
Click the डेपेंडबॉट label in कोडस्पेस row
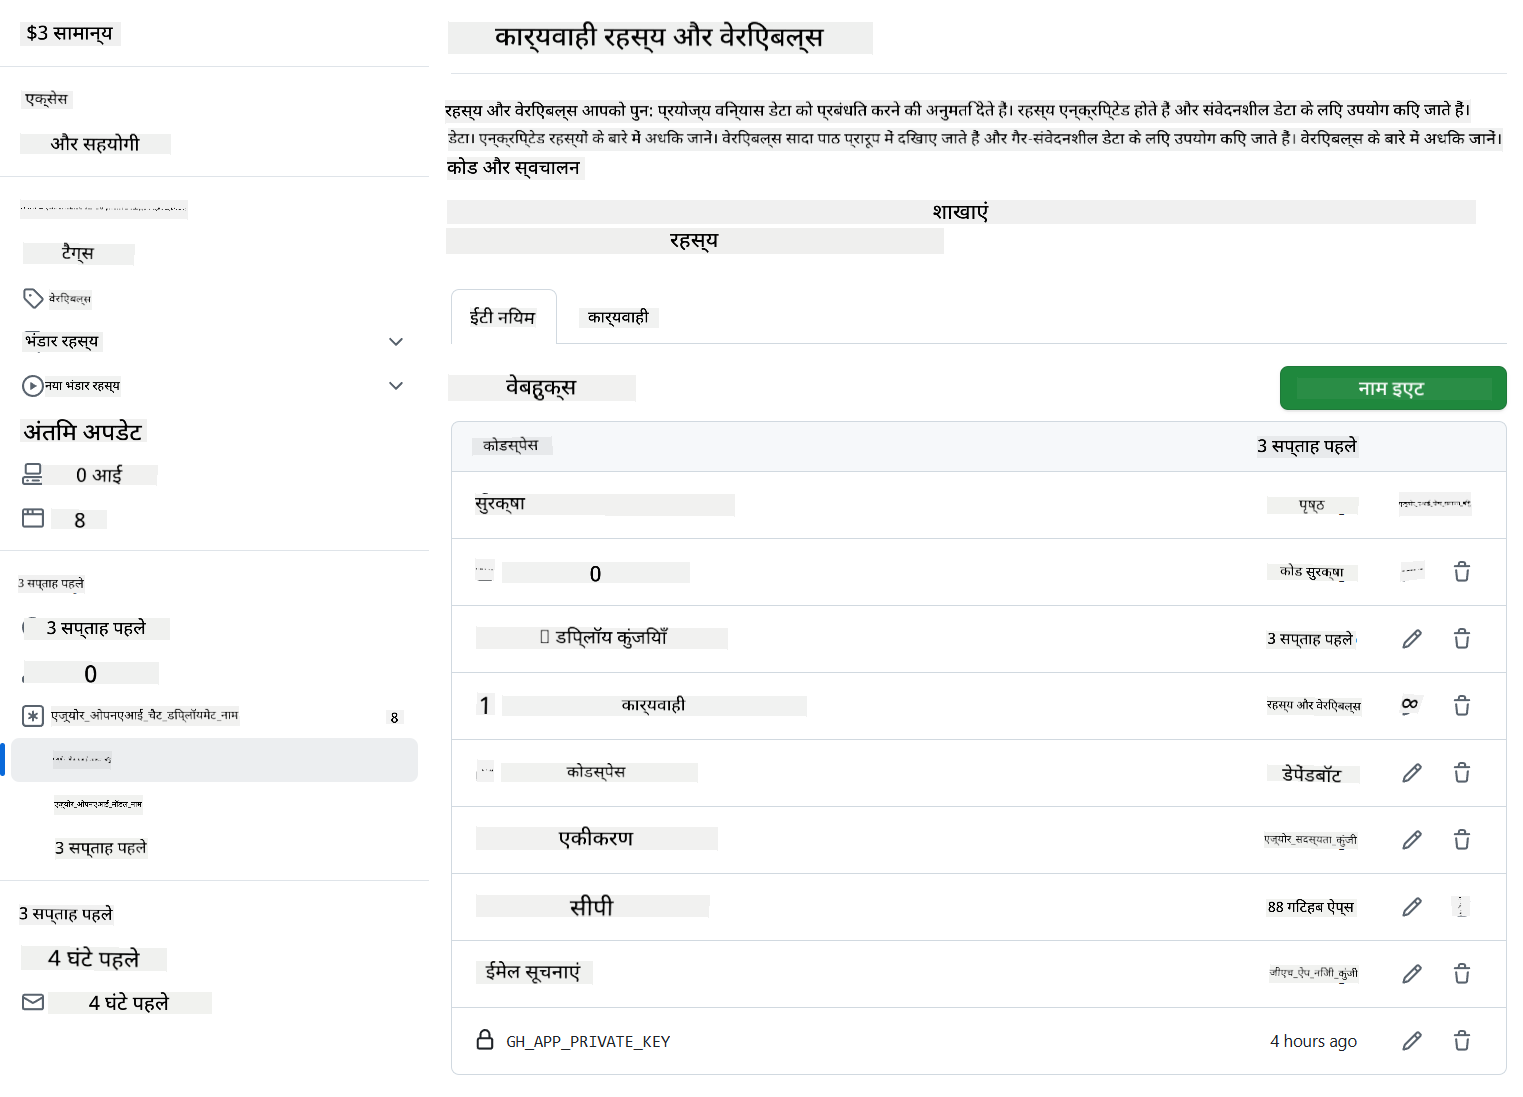[1312, 775]
